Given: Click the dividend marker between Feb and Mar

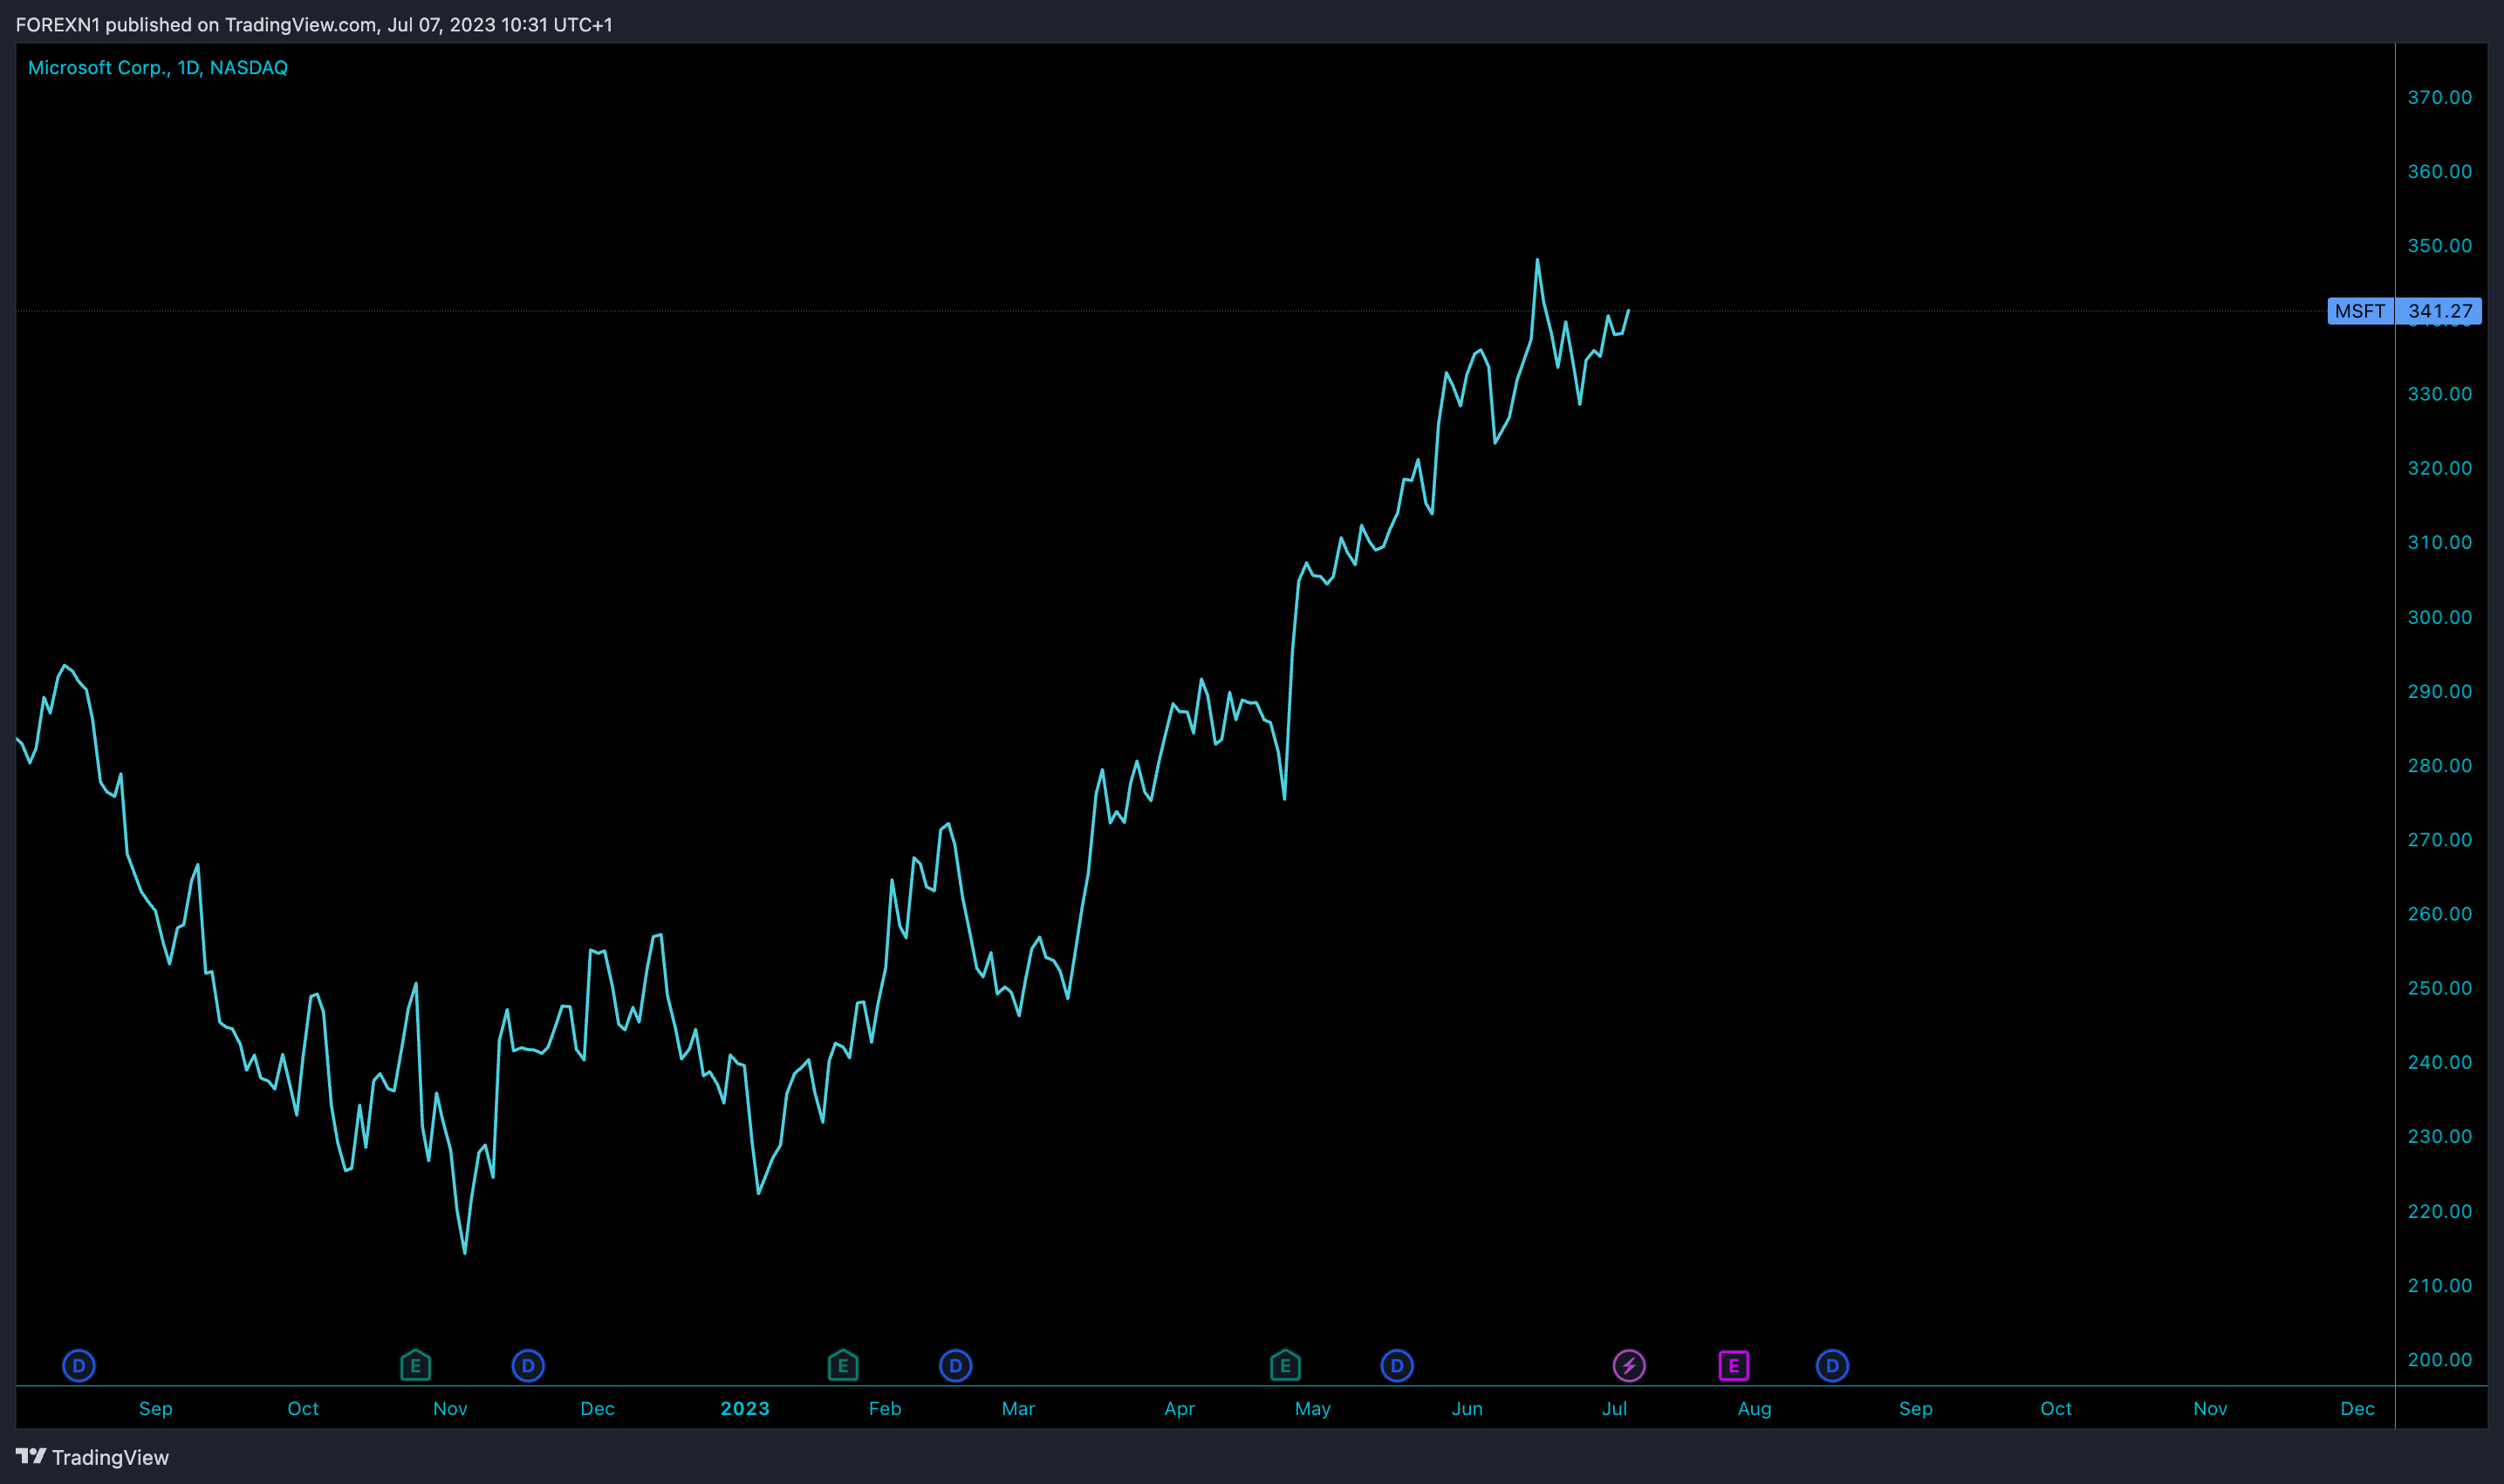Looking at the screenshot, I should click(x=956, y=1365).
